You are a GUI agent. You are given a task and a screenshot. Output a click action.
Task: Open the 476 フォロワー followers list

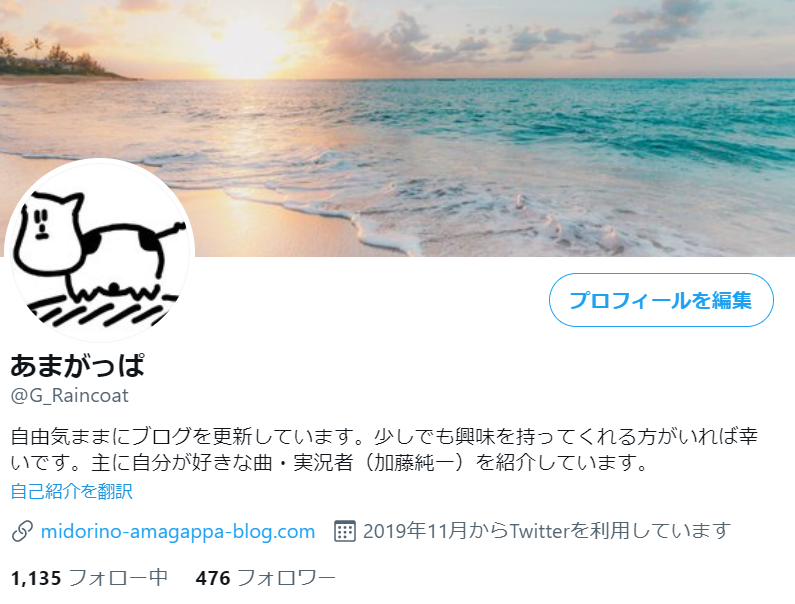point(266,578)
